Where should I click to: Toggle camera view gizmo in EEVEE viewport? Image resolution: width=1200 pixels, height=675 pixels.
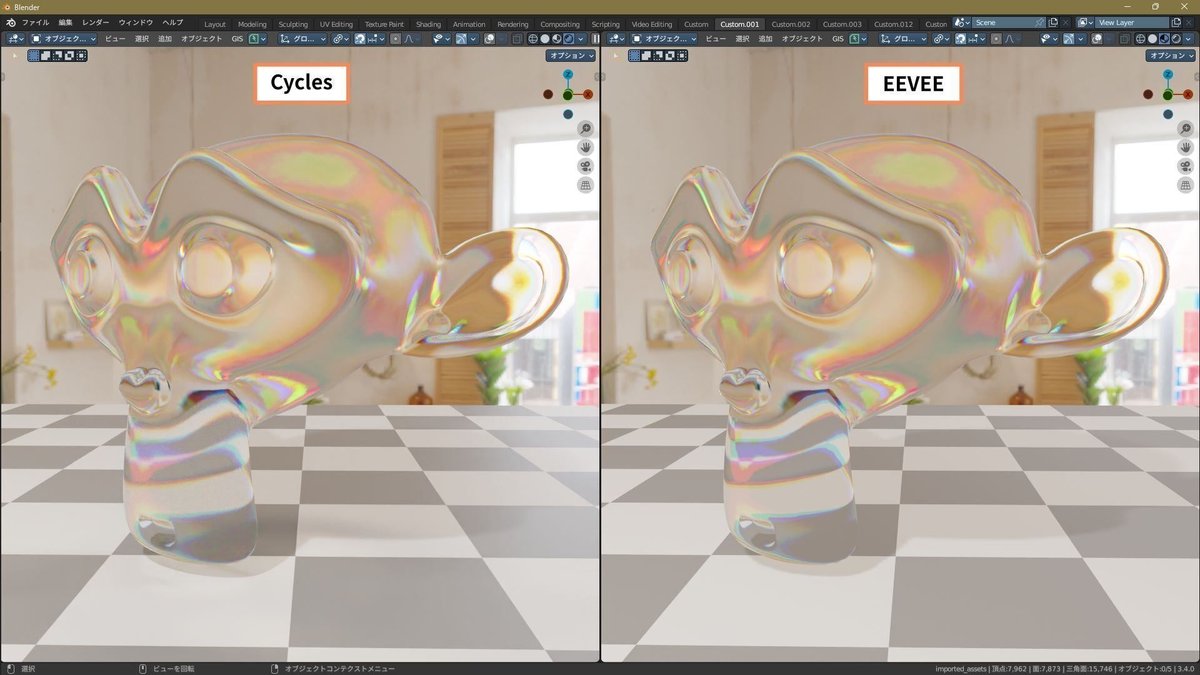[1185, 166]
